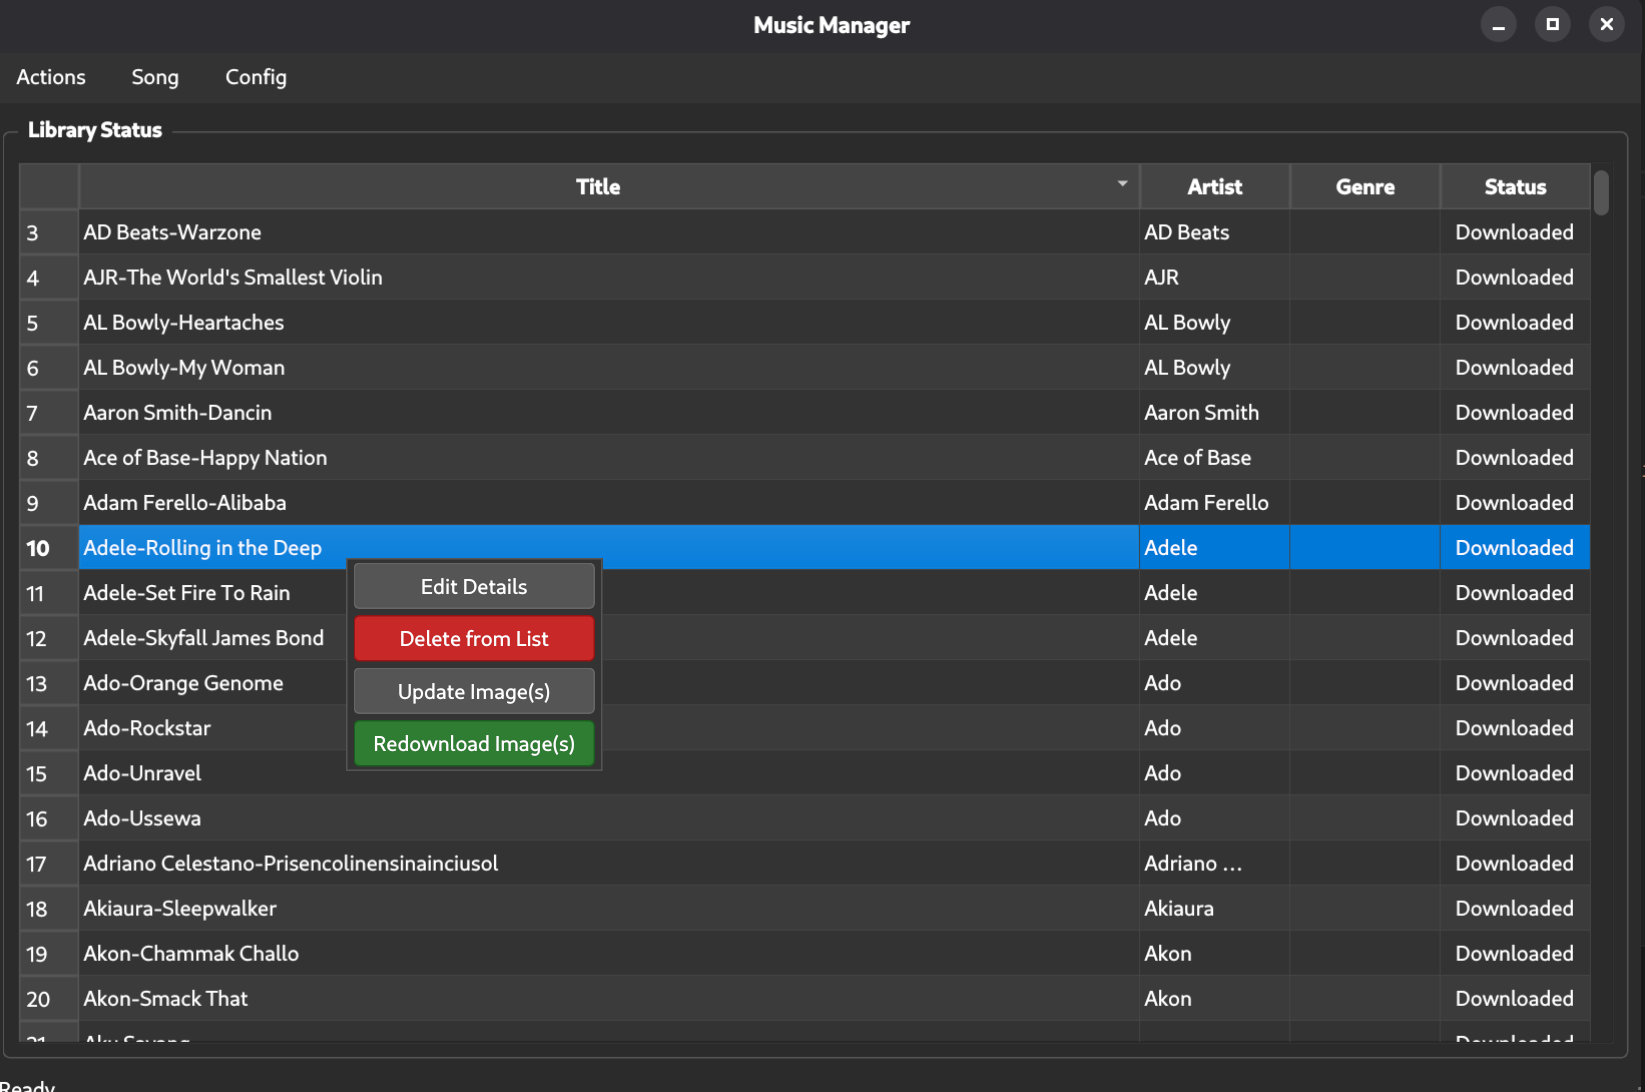The width and height of the screenshot is (1645, 1092).
Task: Click the Ace of Base artist cell
Action: tap(1197, 458)
